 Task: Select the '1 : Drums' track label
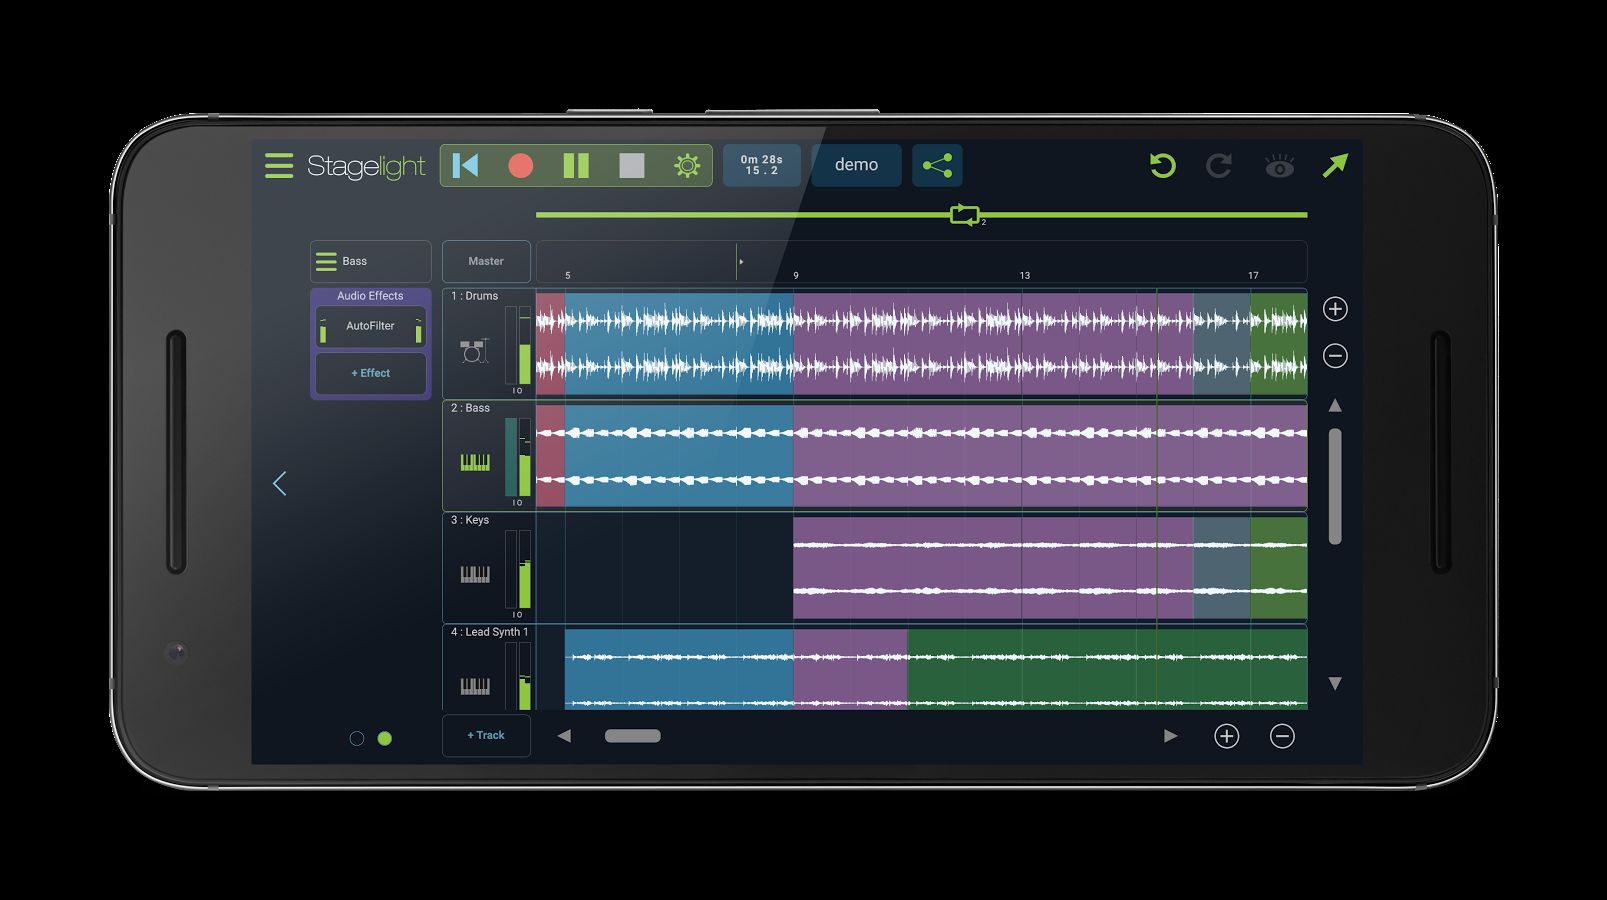[474, 297]
